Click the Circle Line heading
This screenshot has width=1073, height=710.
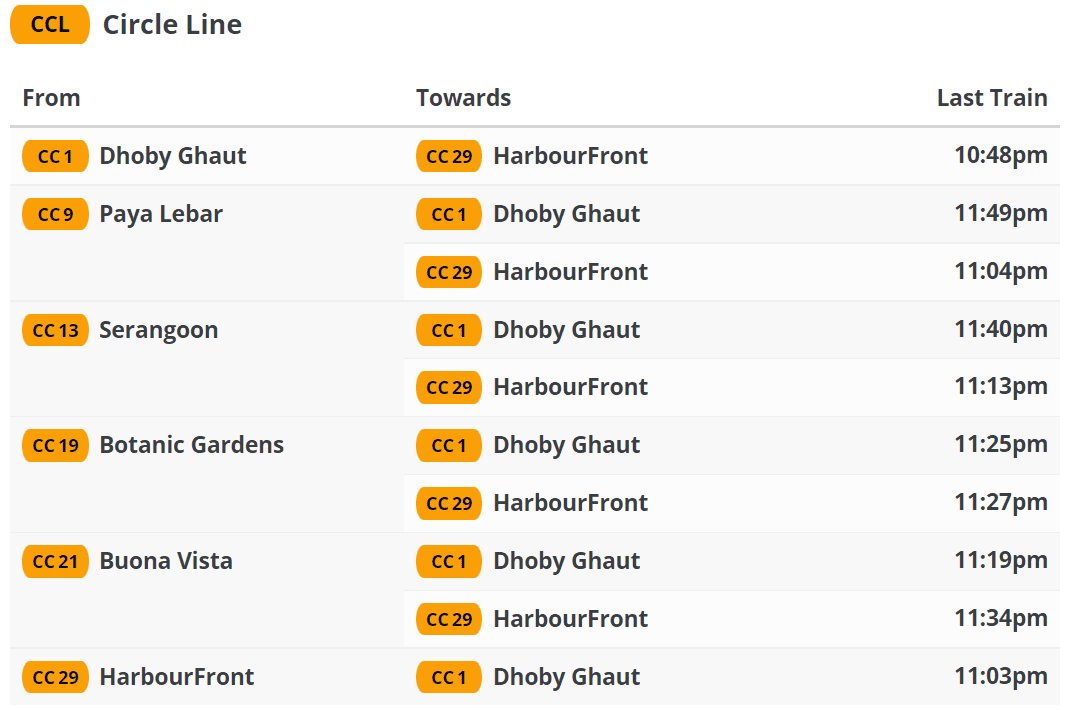[x=172, y=25]
